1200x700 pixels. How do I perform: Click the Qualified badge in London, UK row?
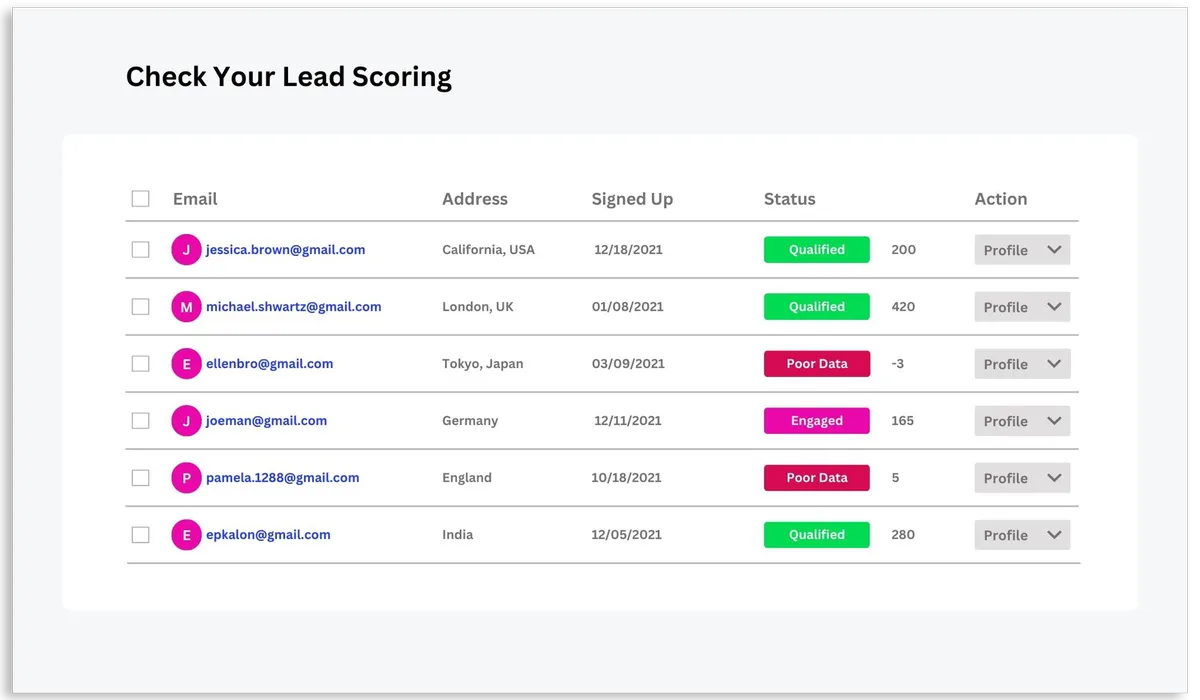(817, 307)
